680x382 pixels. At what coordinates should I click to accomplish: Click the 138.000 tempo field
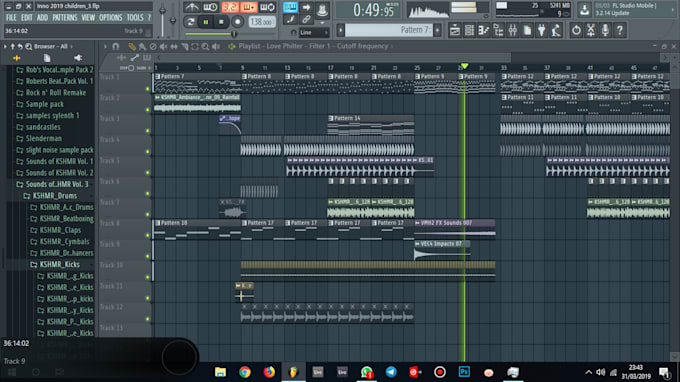pyautogui.click(x=262, y=22)
